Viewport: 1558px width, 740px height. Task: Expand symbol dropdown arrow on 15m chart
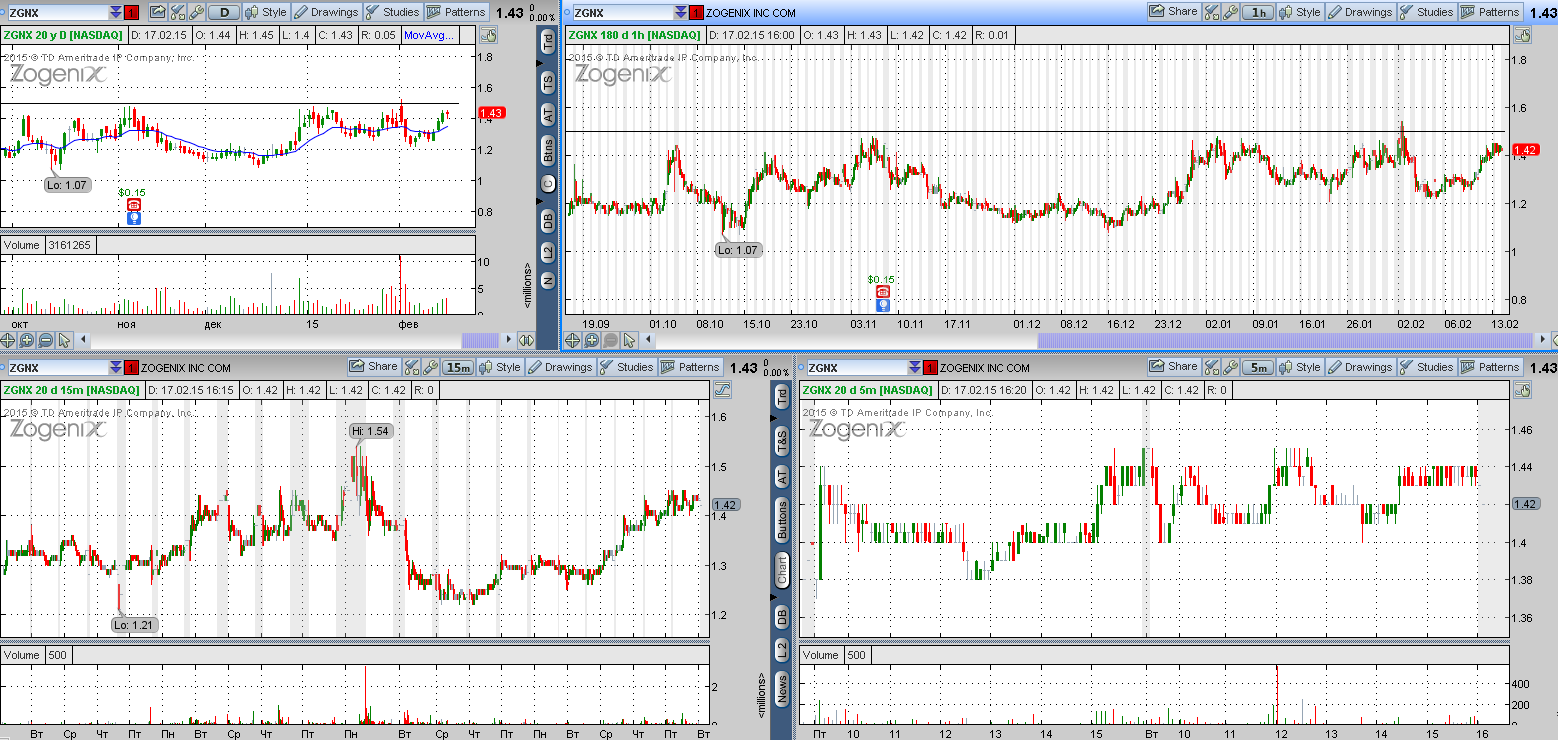[116, 367]
